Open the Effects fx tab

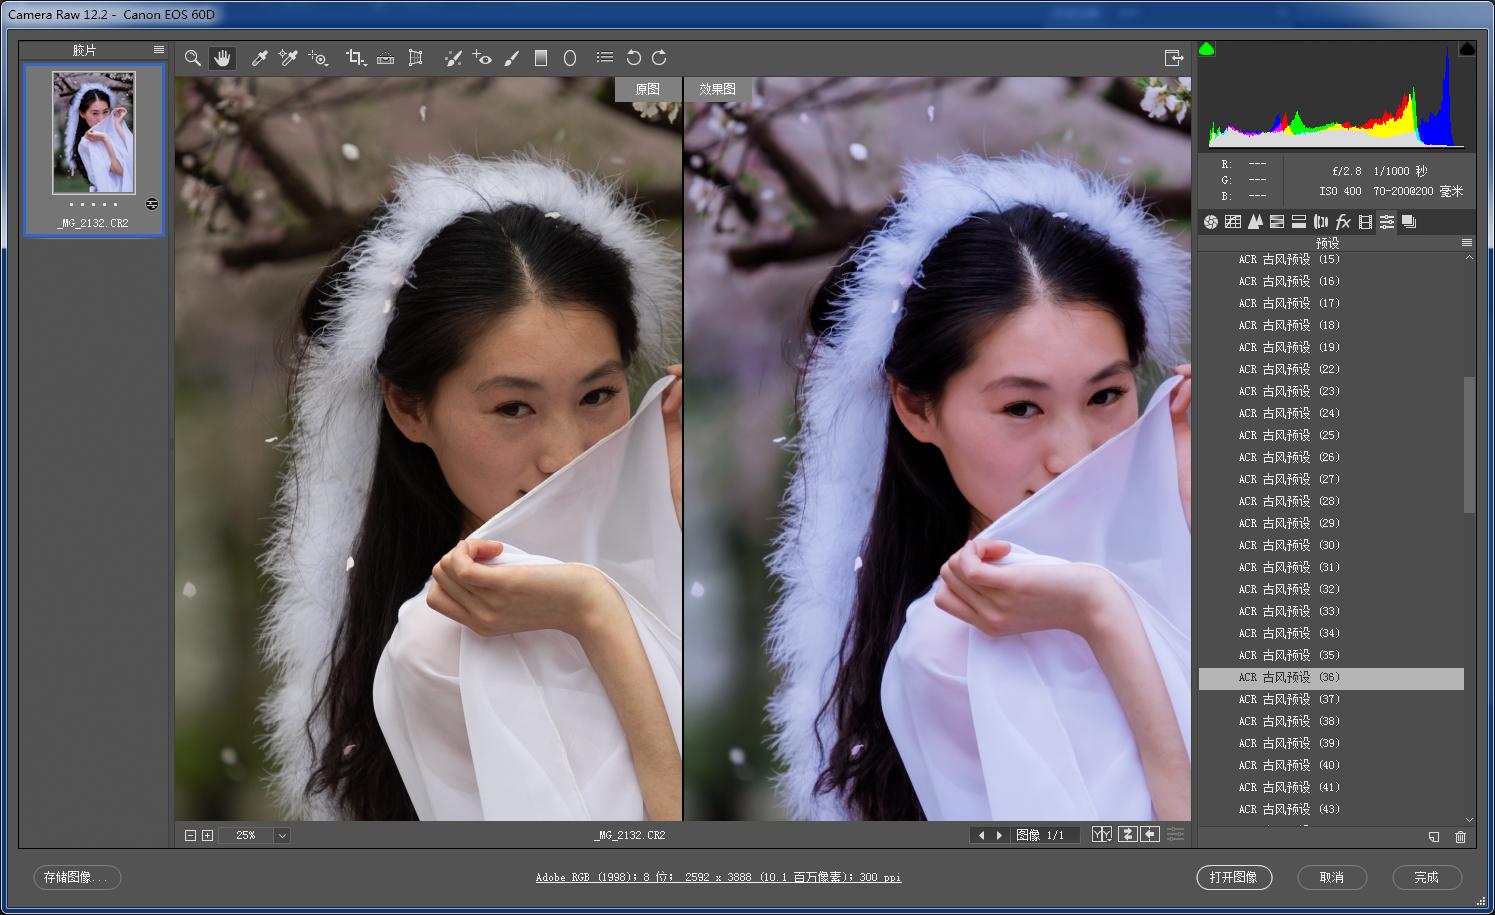click(1343, 222)
